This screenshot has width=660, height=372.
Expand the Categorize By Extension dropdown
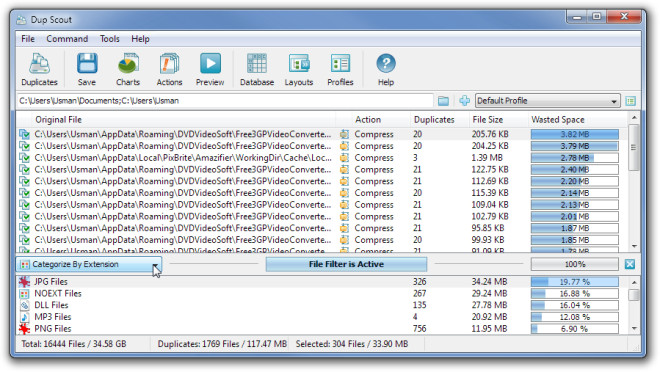(x=88, y=264)
